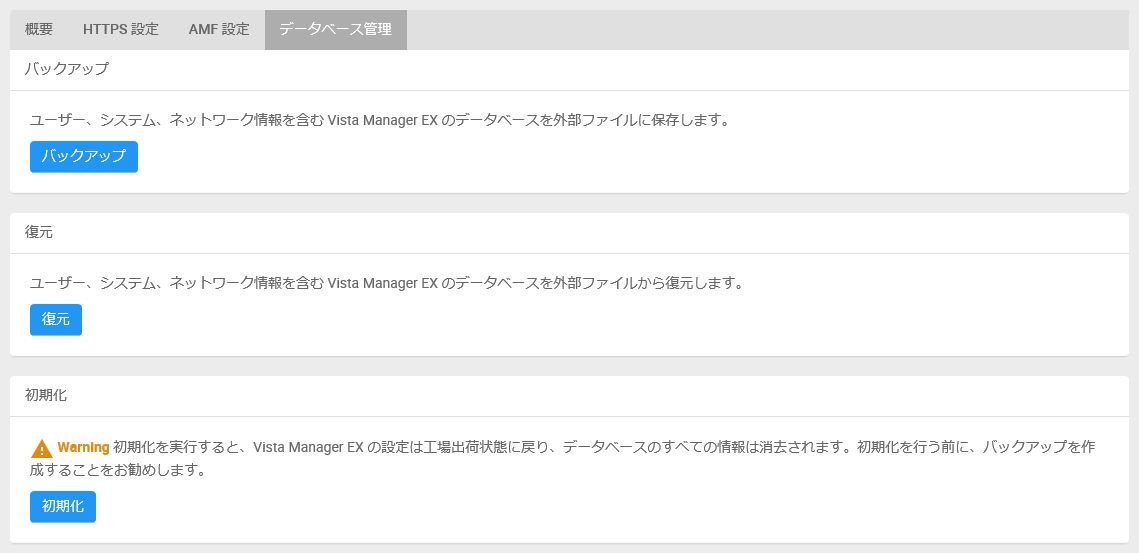Click the blue 復元 button
1139x553 pixels.
point(56,320)
